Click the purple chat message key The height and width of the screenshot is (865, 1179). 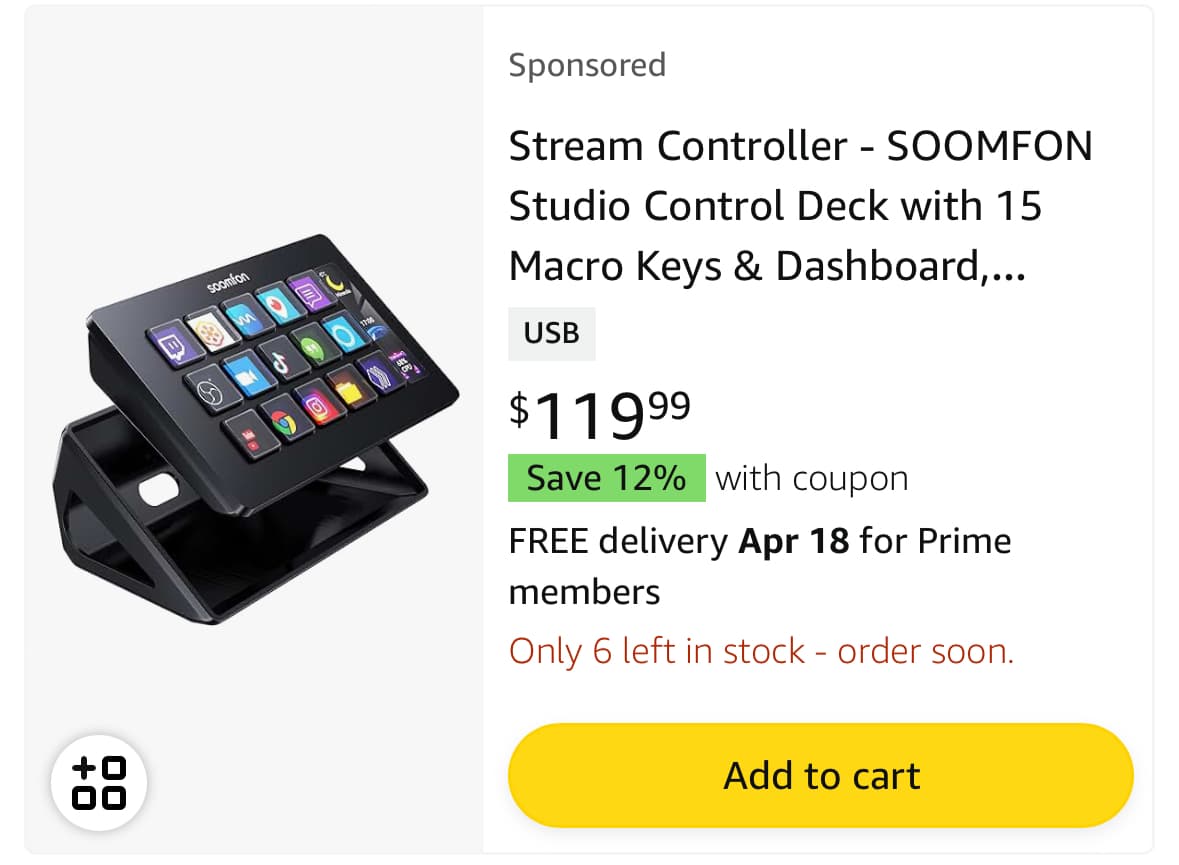[x=308, y=293]
